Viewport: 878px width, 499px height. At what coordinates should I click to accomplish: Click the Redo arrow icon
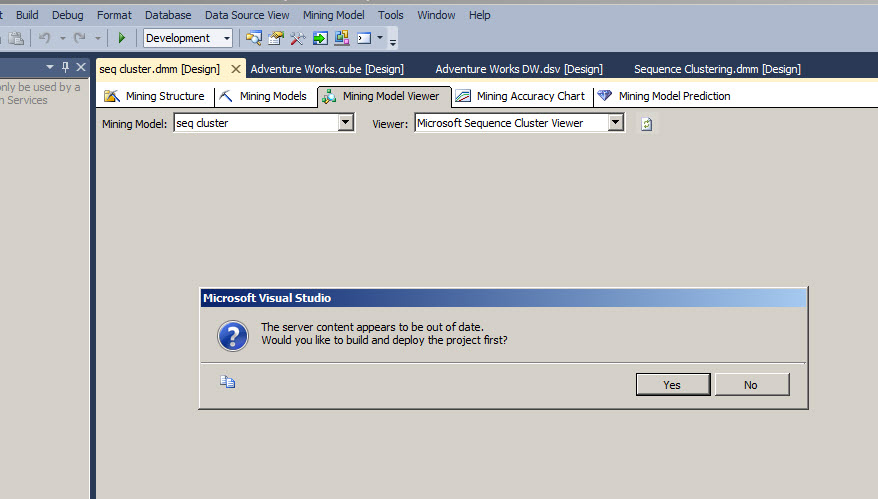(x=80, y=38)
